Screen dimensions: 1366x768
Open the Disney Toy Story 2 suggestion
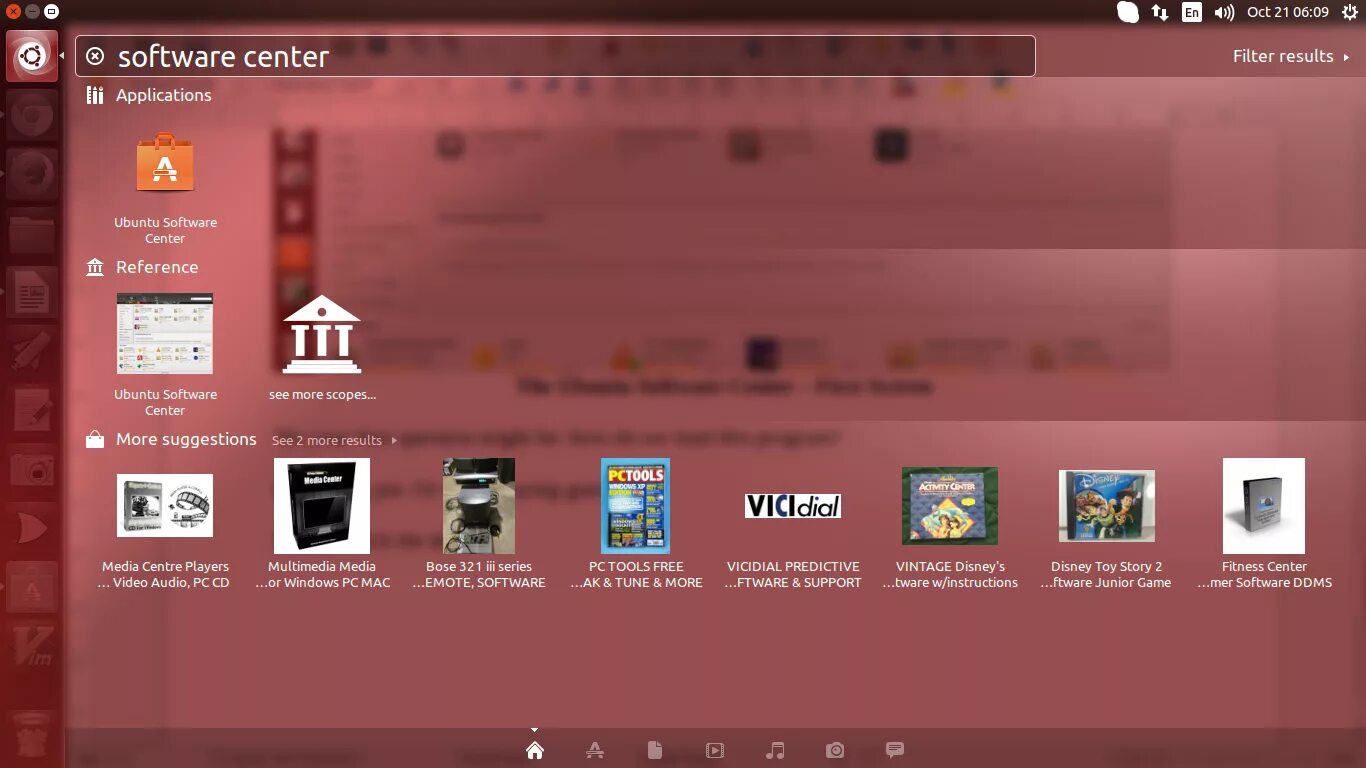(x=1107, y=506)
